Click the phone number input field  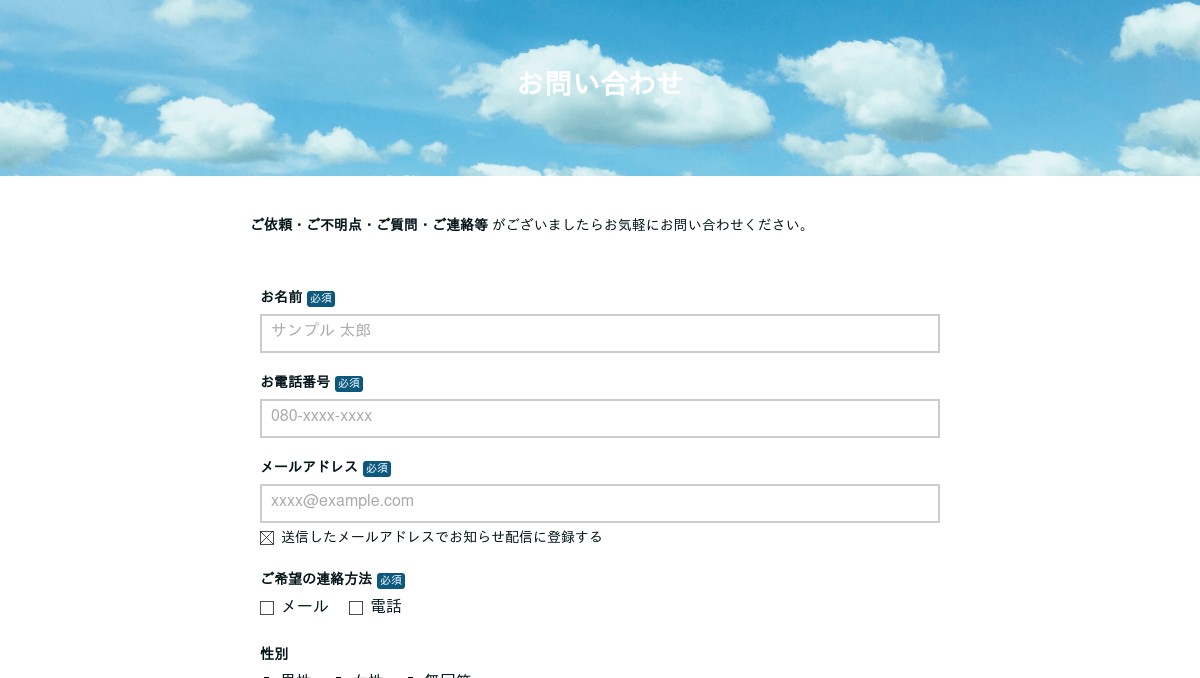click(x=599, y=418)
